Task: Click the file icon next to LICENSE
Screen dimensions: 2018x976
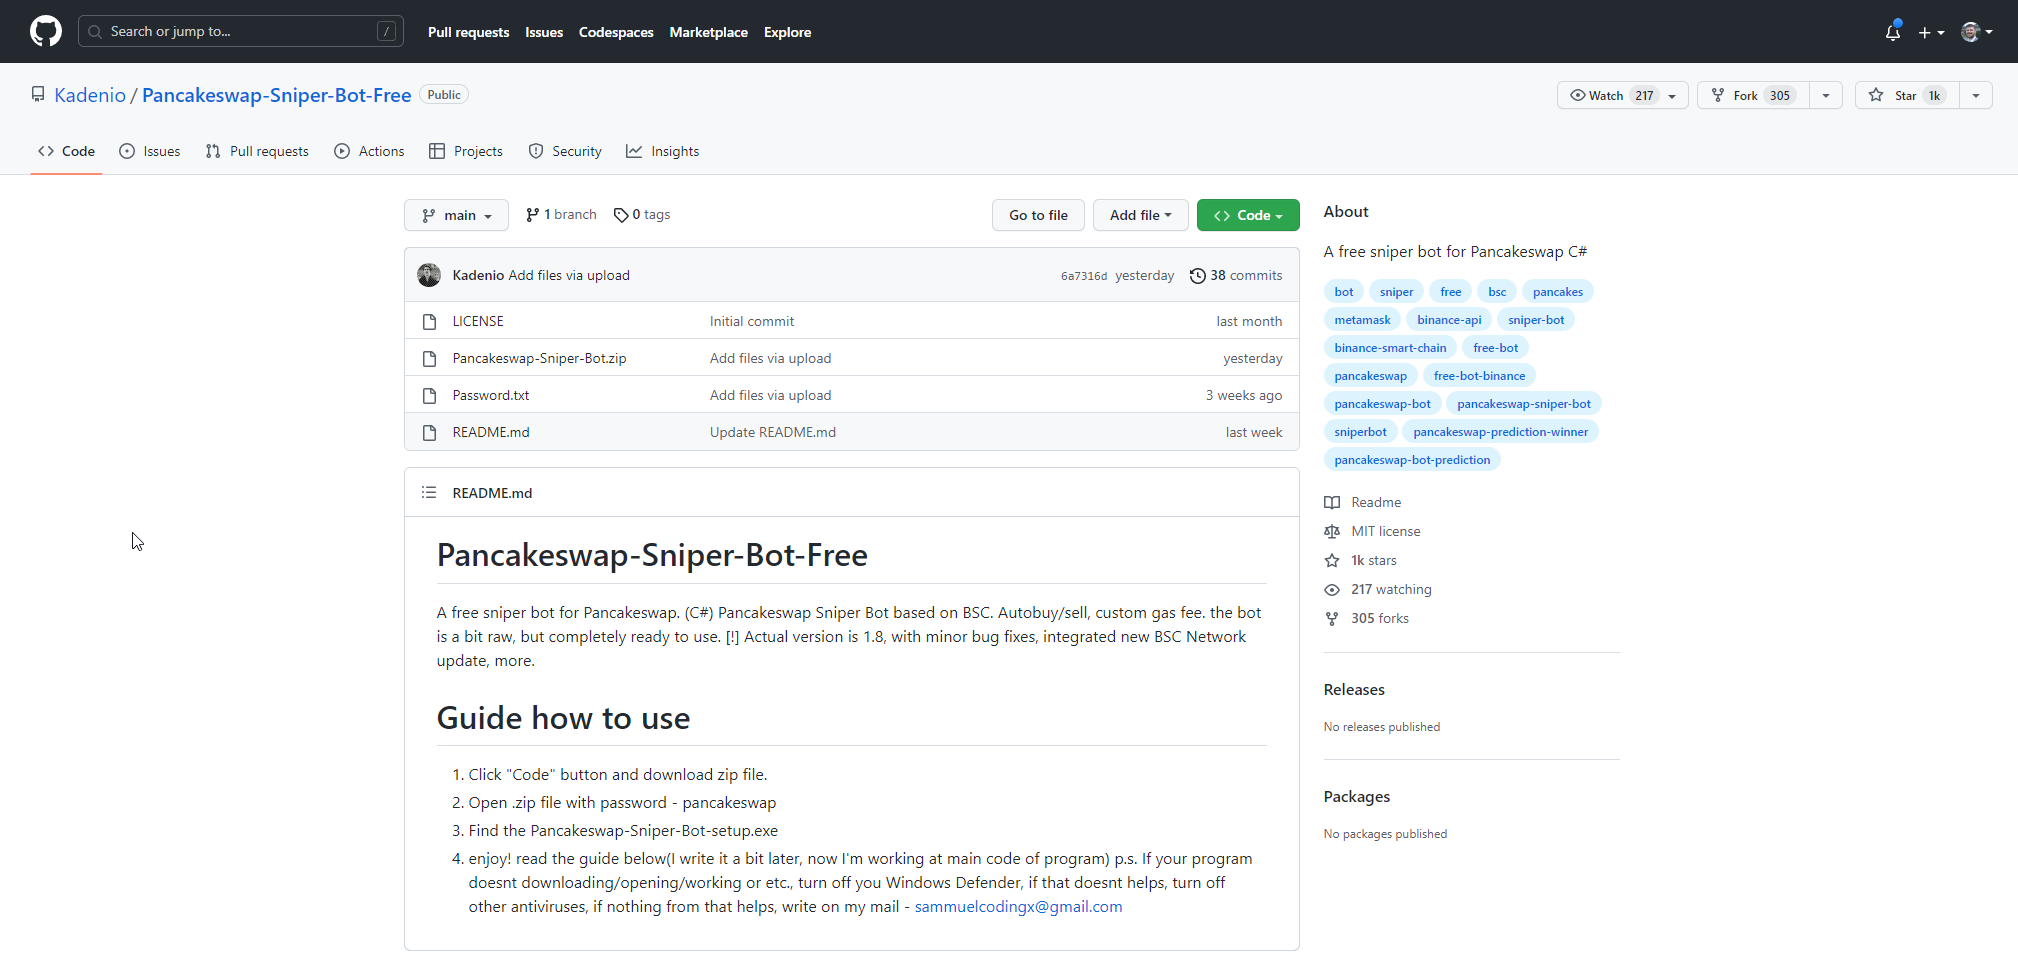Action: 429,321
